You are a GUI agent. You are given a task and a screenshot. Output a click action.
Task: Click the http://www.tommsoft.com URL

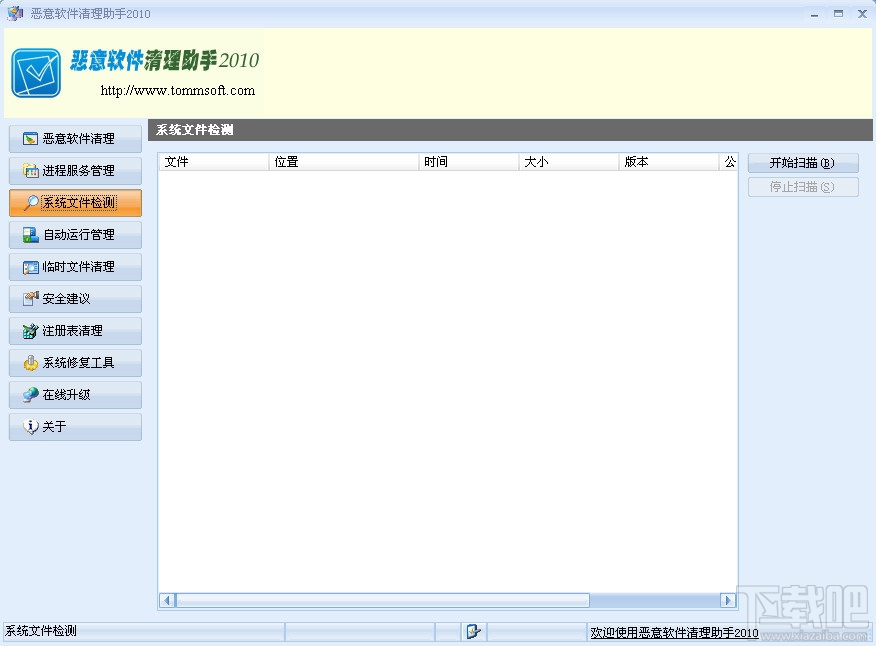[x=178, y=91]
